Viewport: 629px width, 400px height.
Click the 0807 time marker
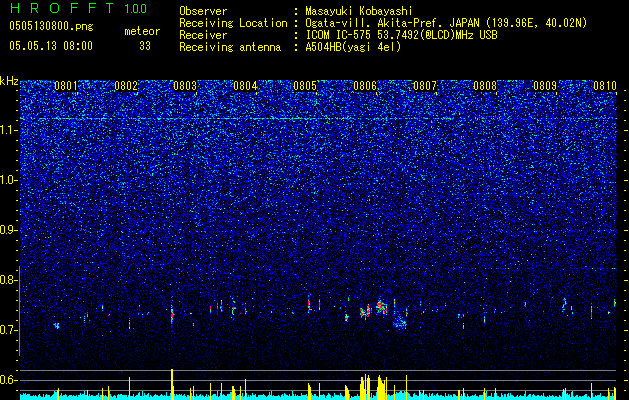coord(425,86)
